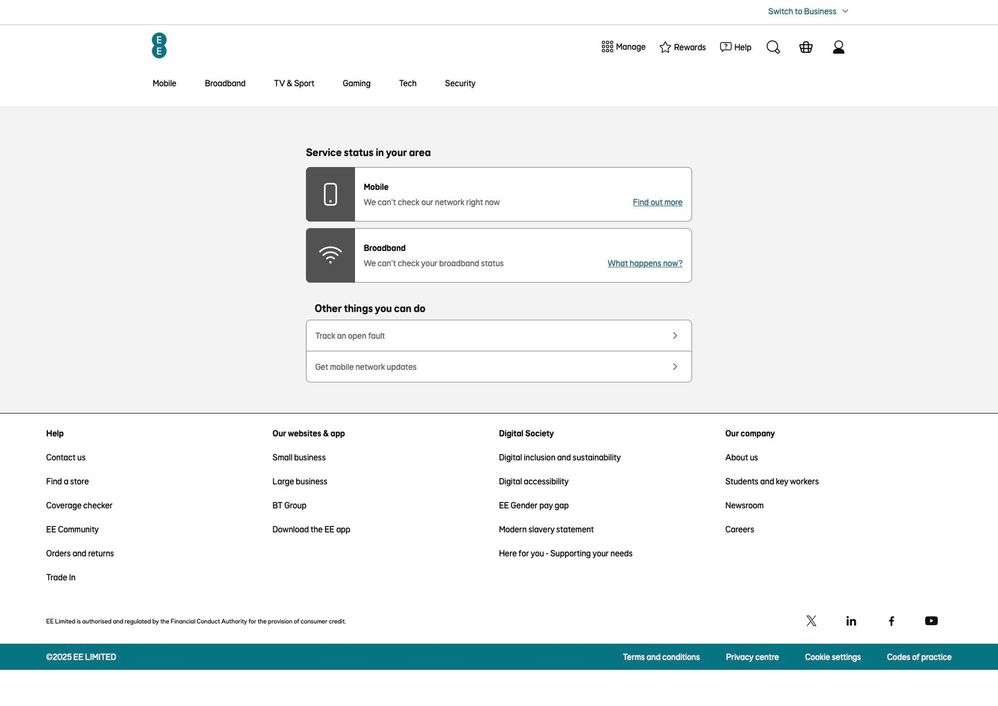Open Here for you - Supporting your needs
This screenshot has width=998, height=706.
[x=566, y=554]
